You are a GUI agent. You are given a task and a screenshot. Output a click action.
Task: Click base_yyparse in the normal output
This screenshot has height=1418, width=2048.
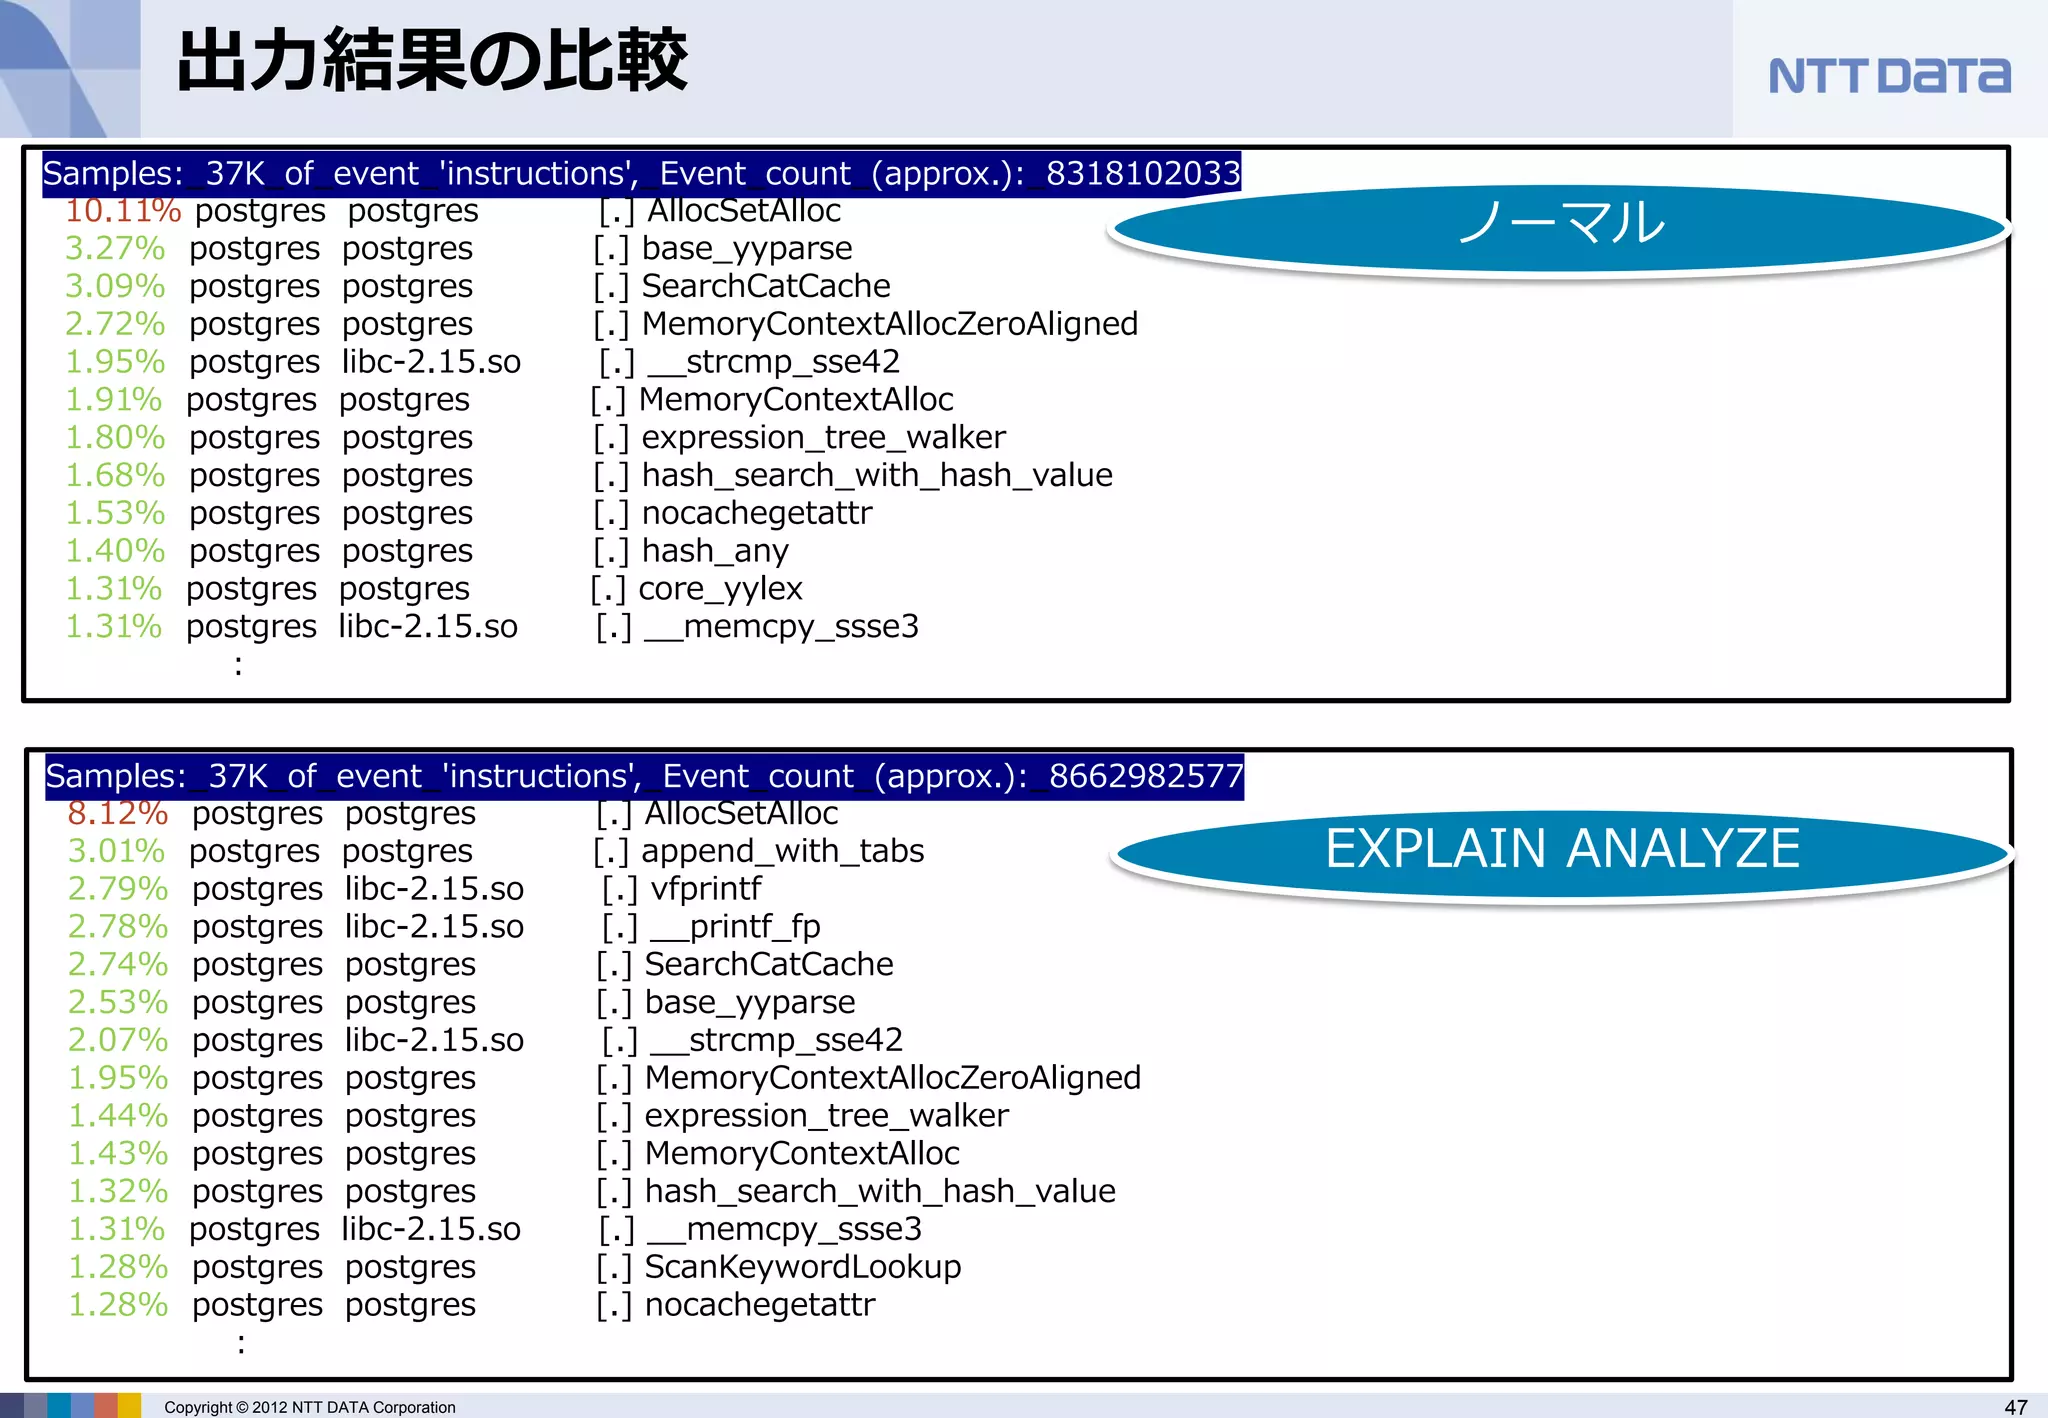[747, 250]
